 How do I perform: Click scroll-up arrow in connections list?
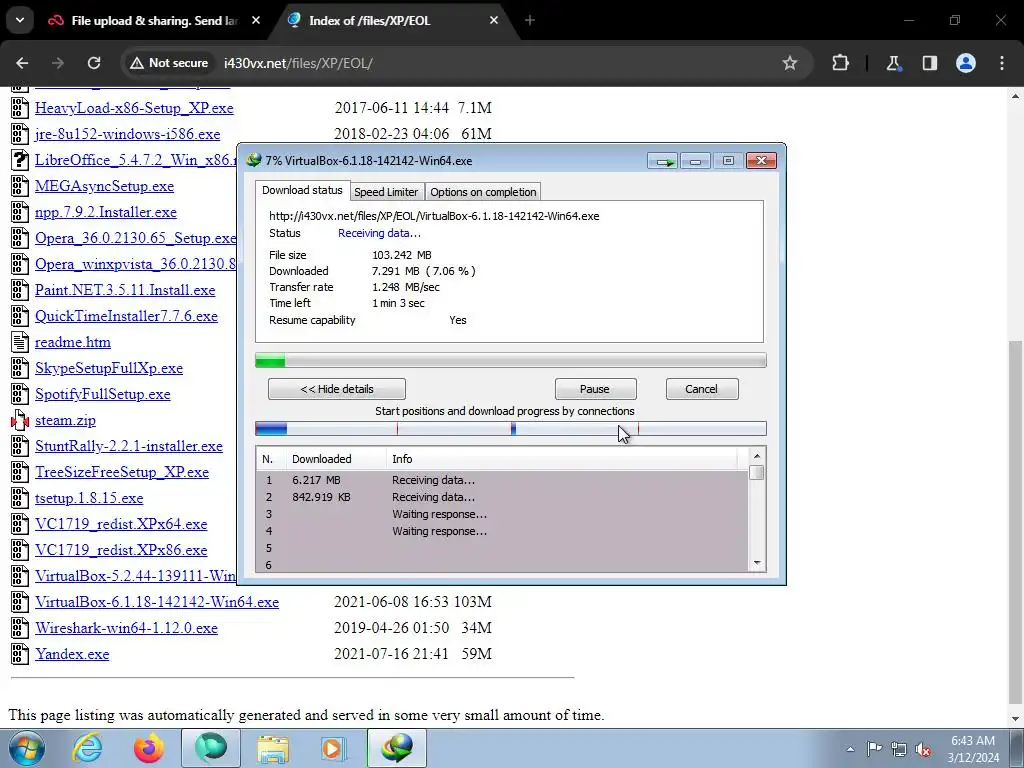(757, 456)
